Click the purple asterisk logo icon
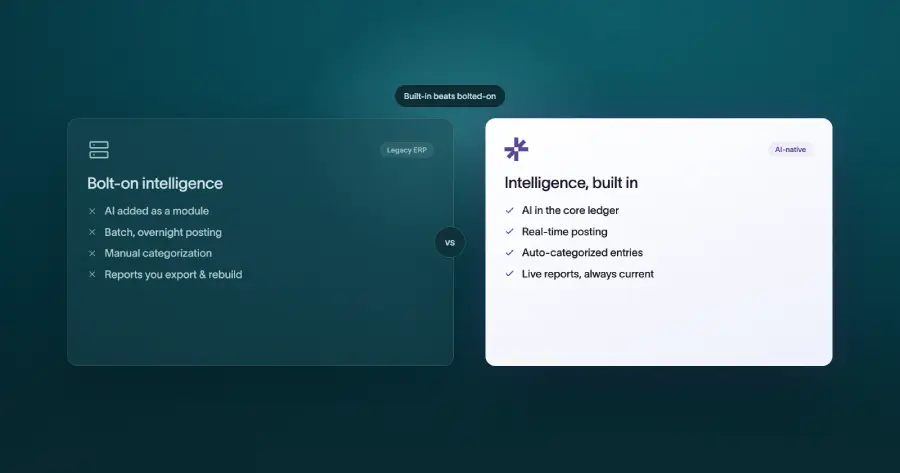The width and height of the screenshot is (900, 473). [516, 149]
